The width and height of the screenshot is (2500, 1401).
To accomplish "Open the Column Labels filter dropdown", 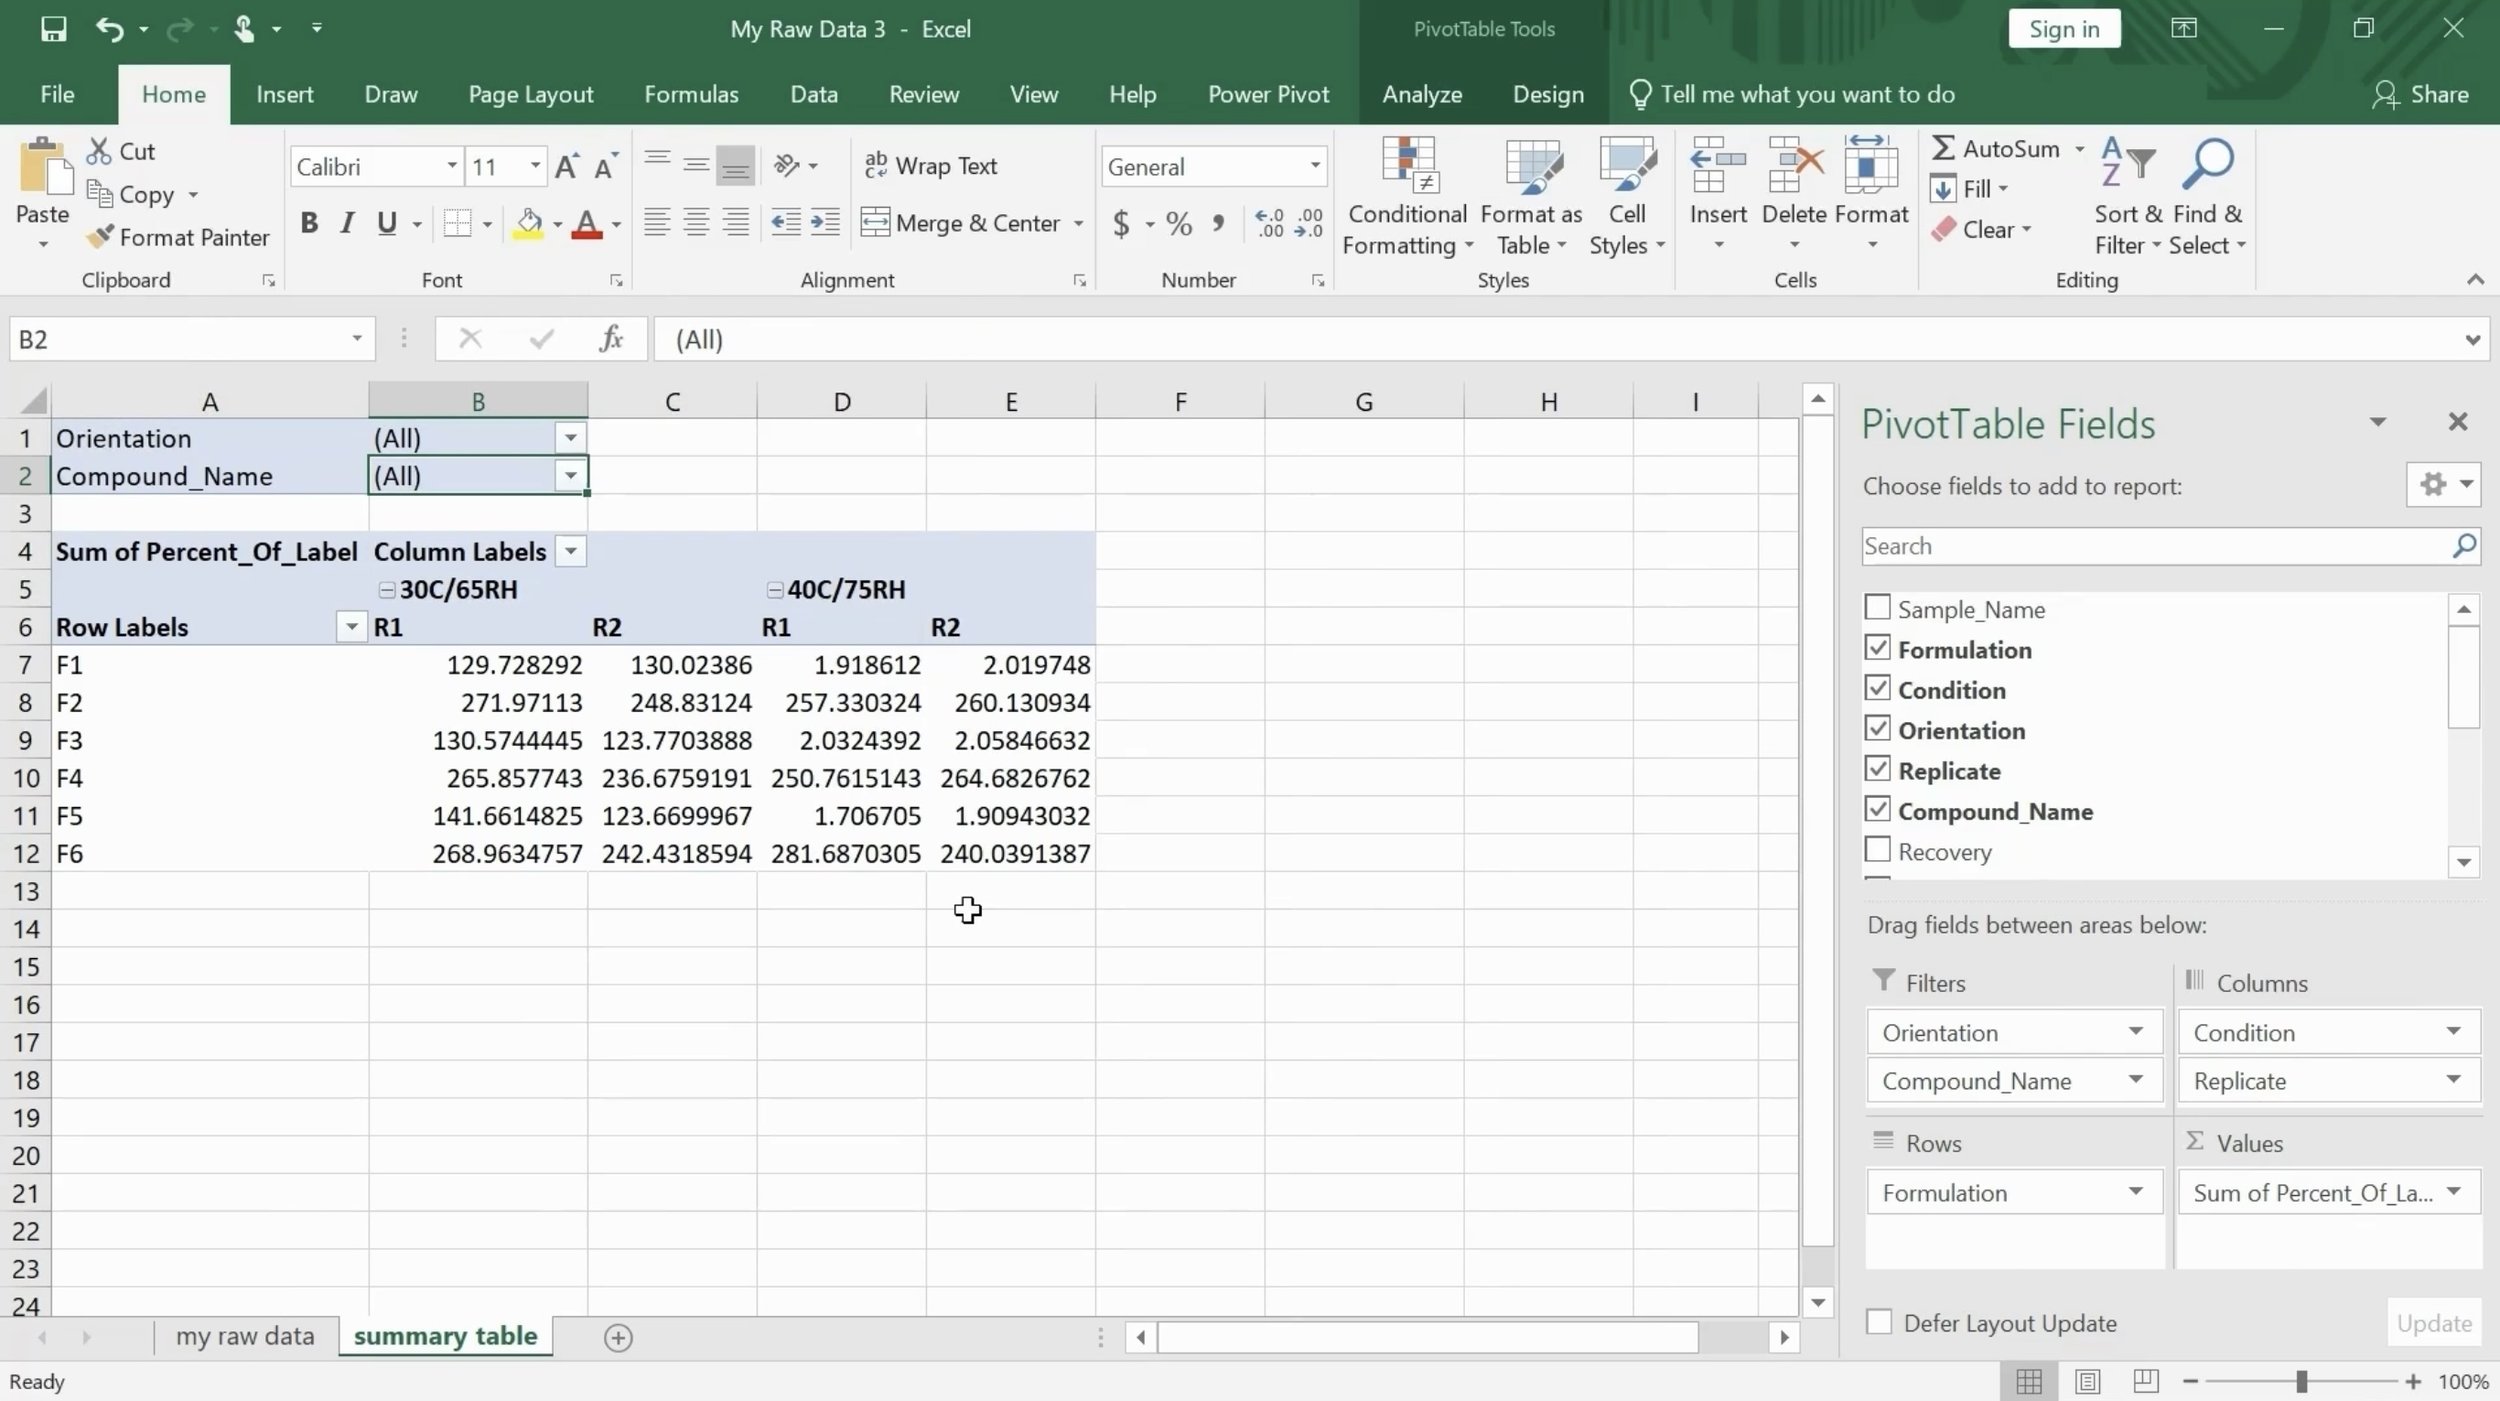I will [570, 551].
